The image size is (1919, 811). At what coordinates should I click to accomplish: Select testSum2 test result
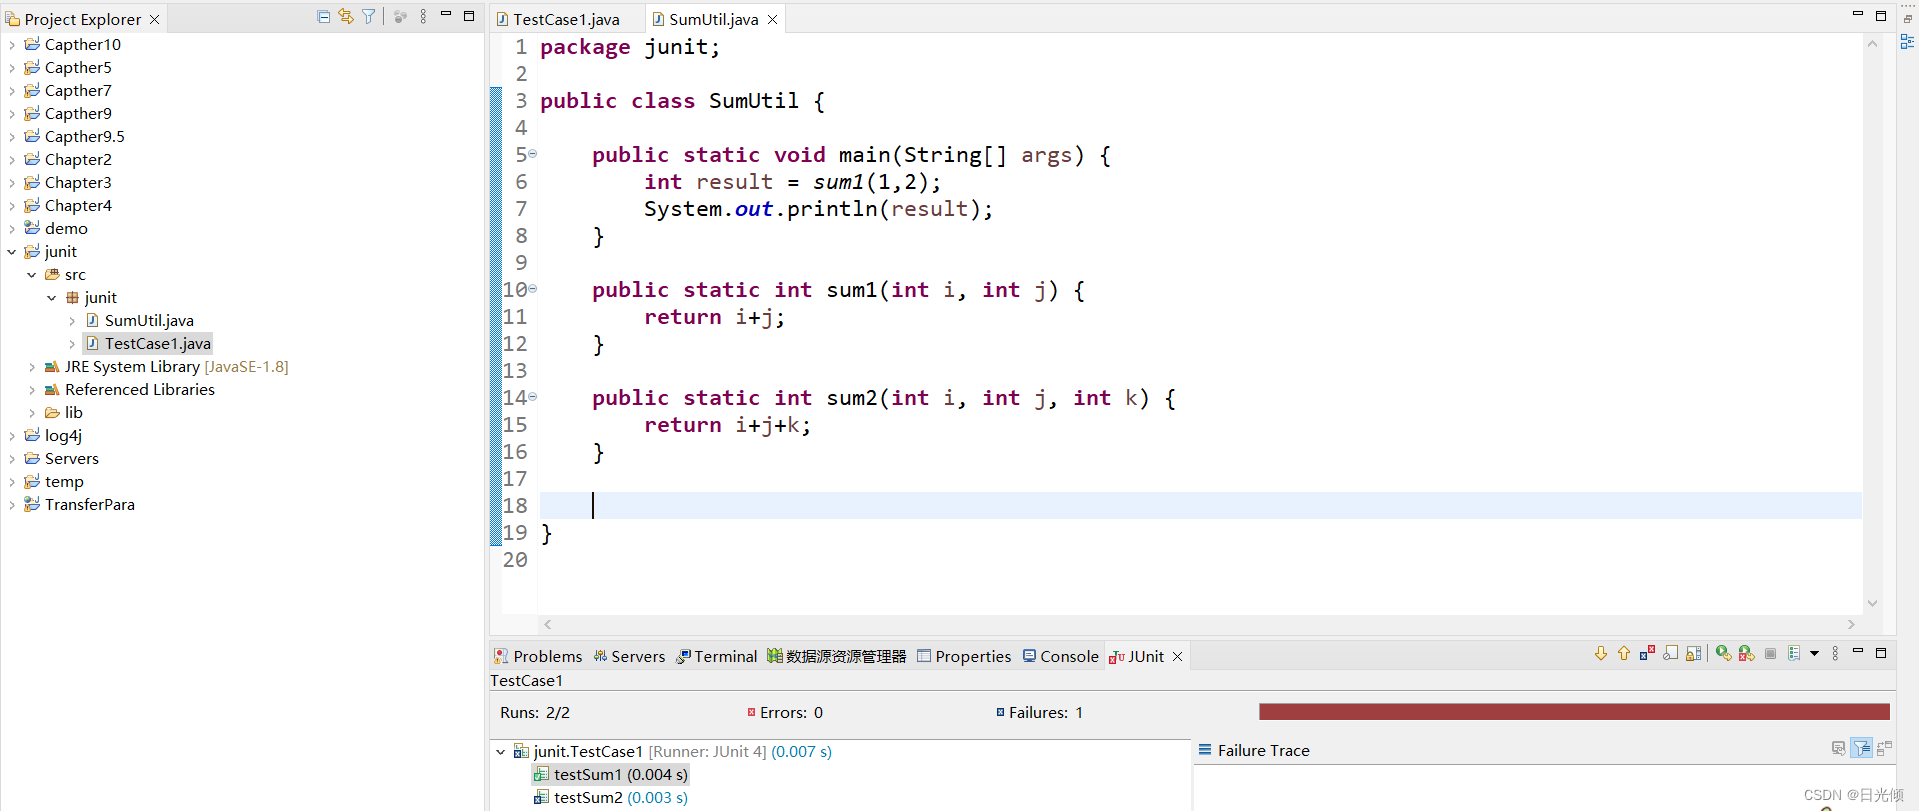coord(611,797)
